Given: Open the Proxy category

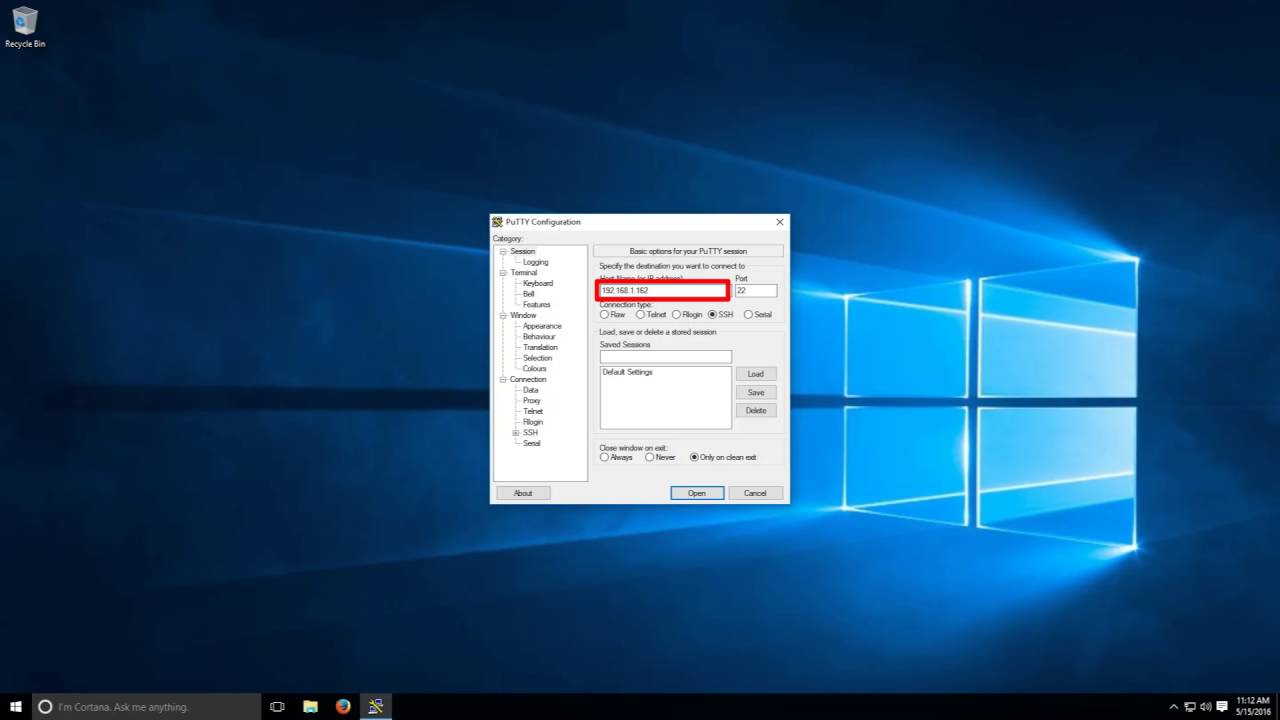Looking at the screenshot, I should tap(531, 401).
